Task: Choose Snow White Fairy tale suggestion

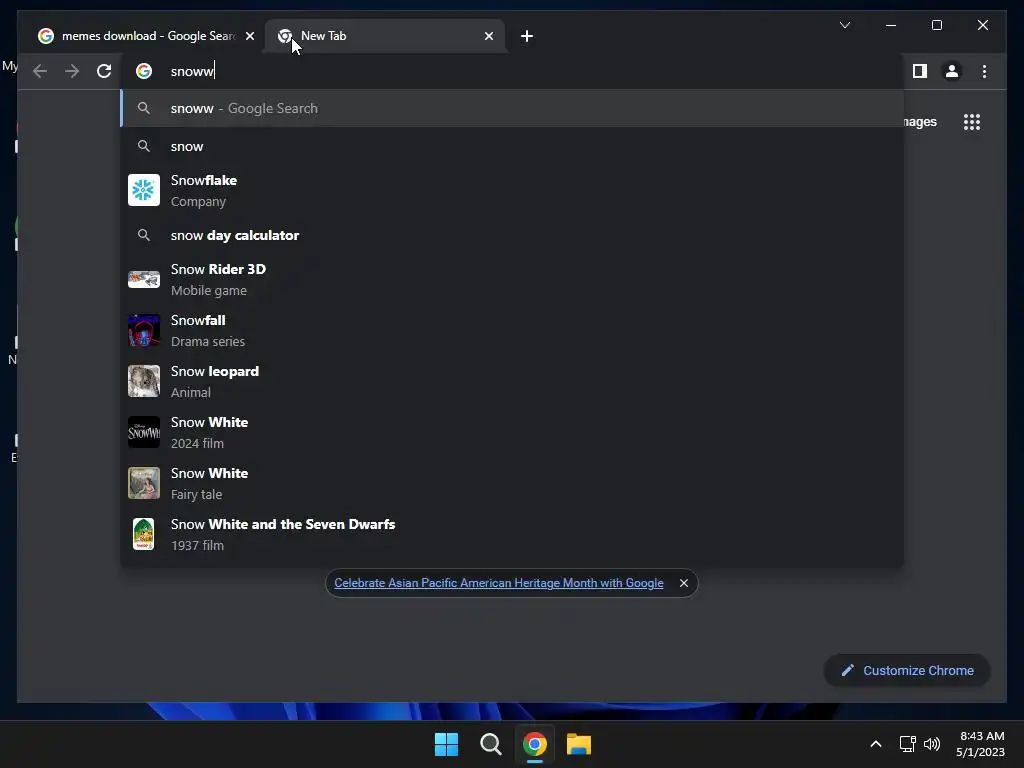Action: [512, 483]
